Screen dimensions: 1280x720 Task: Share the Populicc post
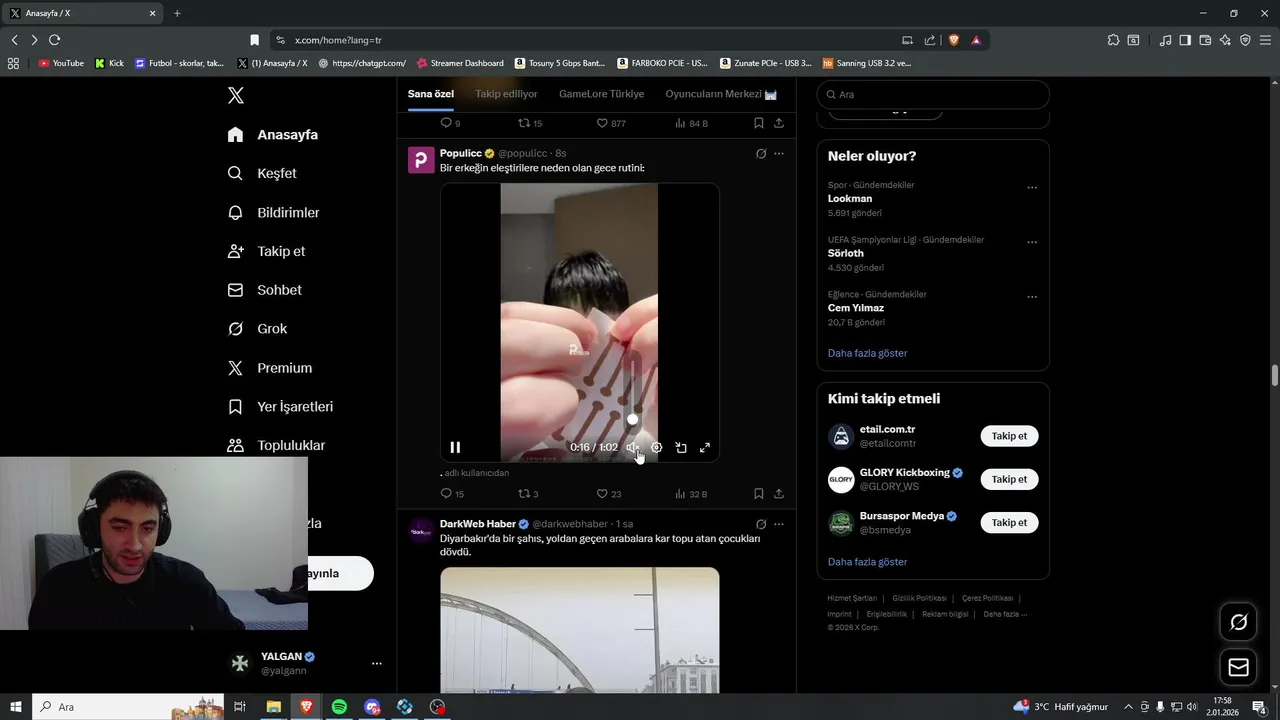(x=779, y=494)
